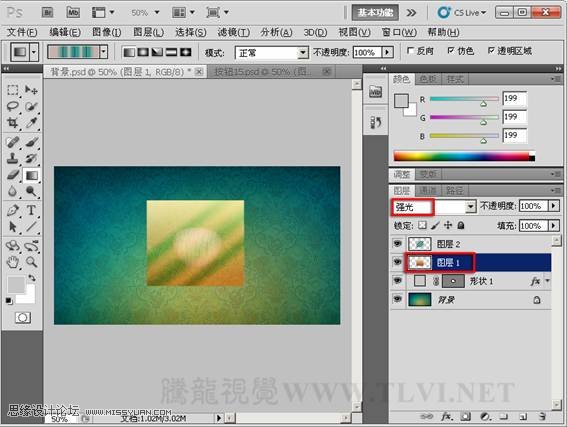Select the Move tool
Viewport: 567px width, 427px height.
[31, 90]
